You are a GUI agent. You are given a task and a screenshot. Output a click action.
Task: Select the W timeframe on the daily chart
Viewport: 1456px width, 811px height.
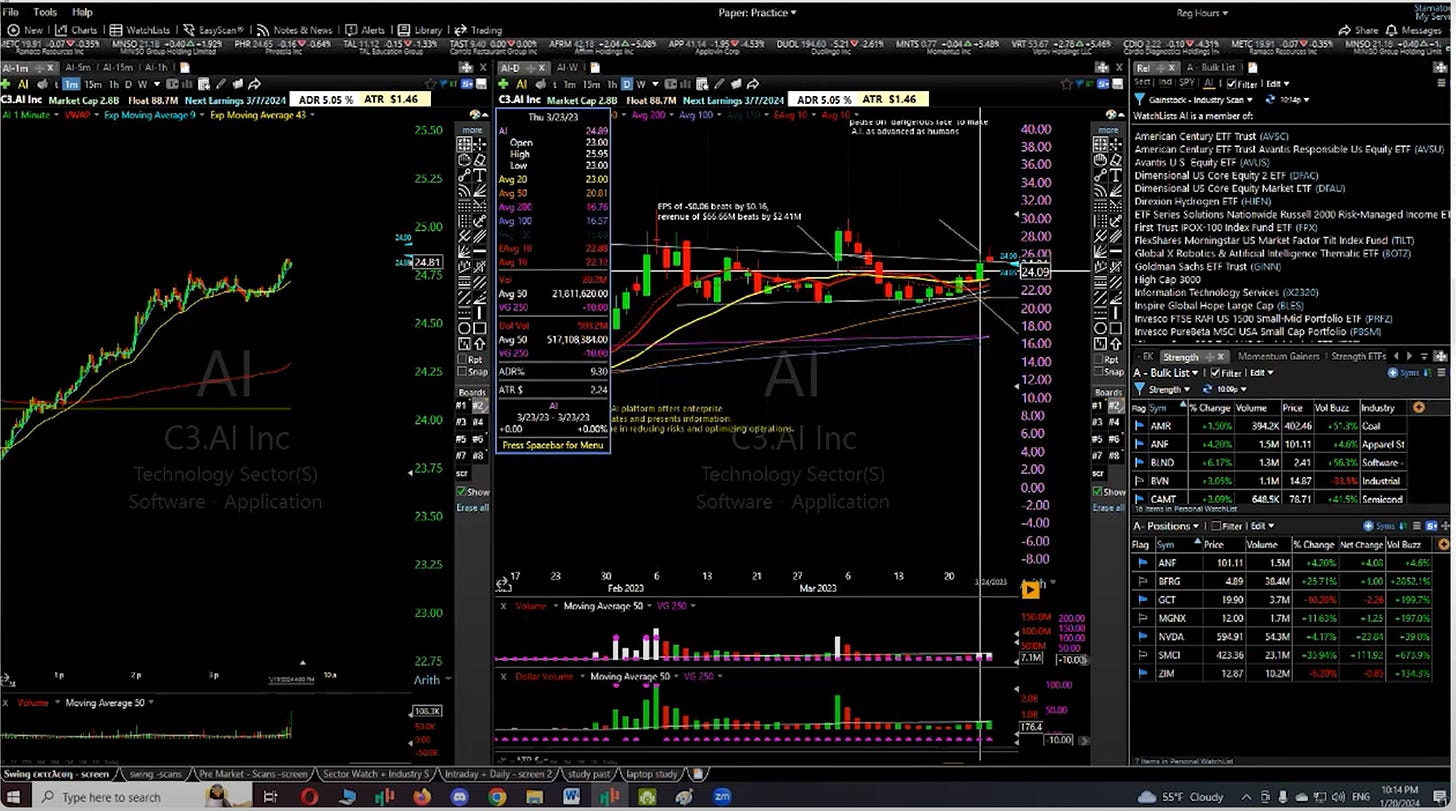click(639, 84)
